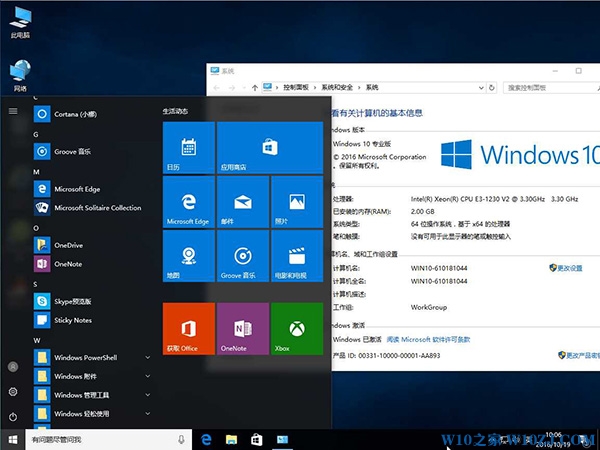Click letter header S in app list
The height and width of the screenshot is (450, 600).
point(35,284)
